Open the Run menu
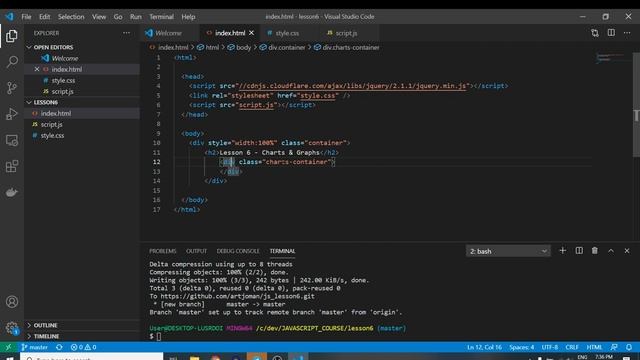The width and height of the screenshot is (640, 360). (x=136, y=17)
